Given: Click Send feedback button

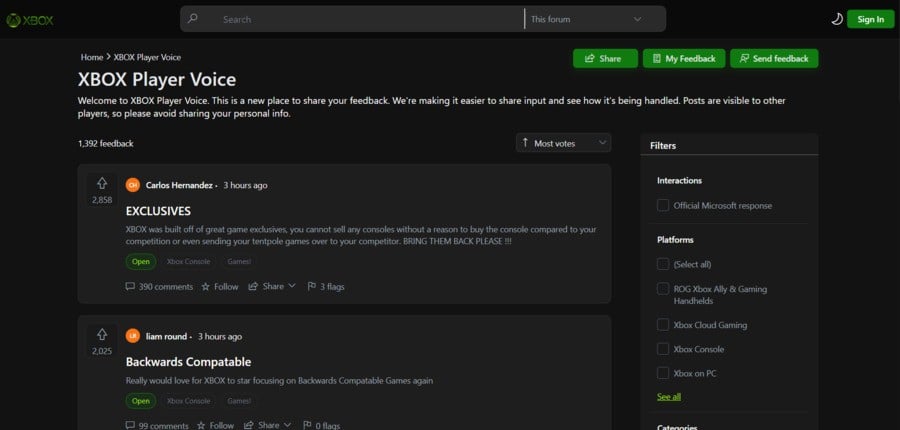Looking at the screenshot, I should pyautogui.click(x=774, y=59).
